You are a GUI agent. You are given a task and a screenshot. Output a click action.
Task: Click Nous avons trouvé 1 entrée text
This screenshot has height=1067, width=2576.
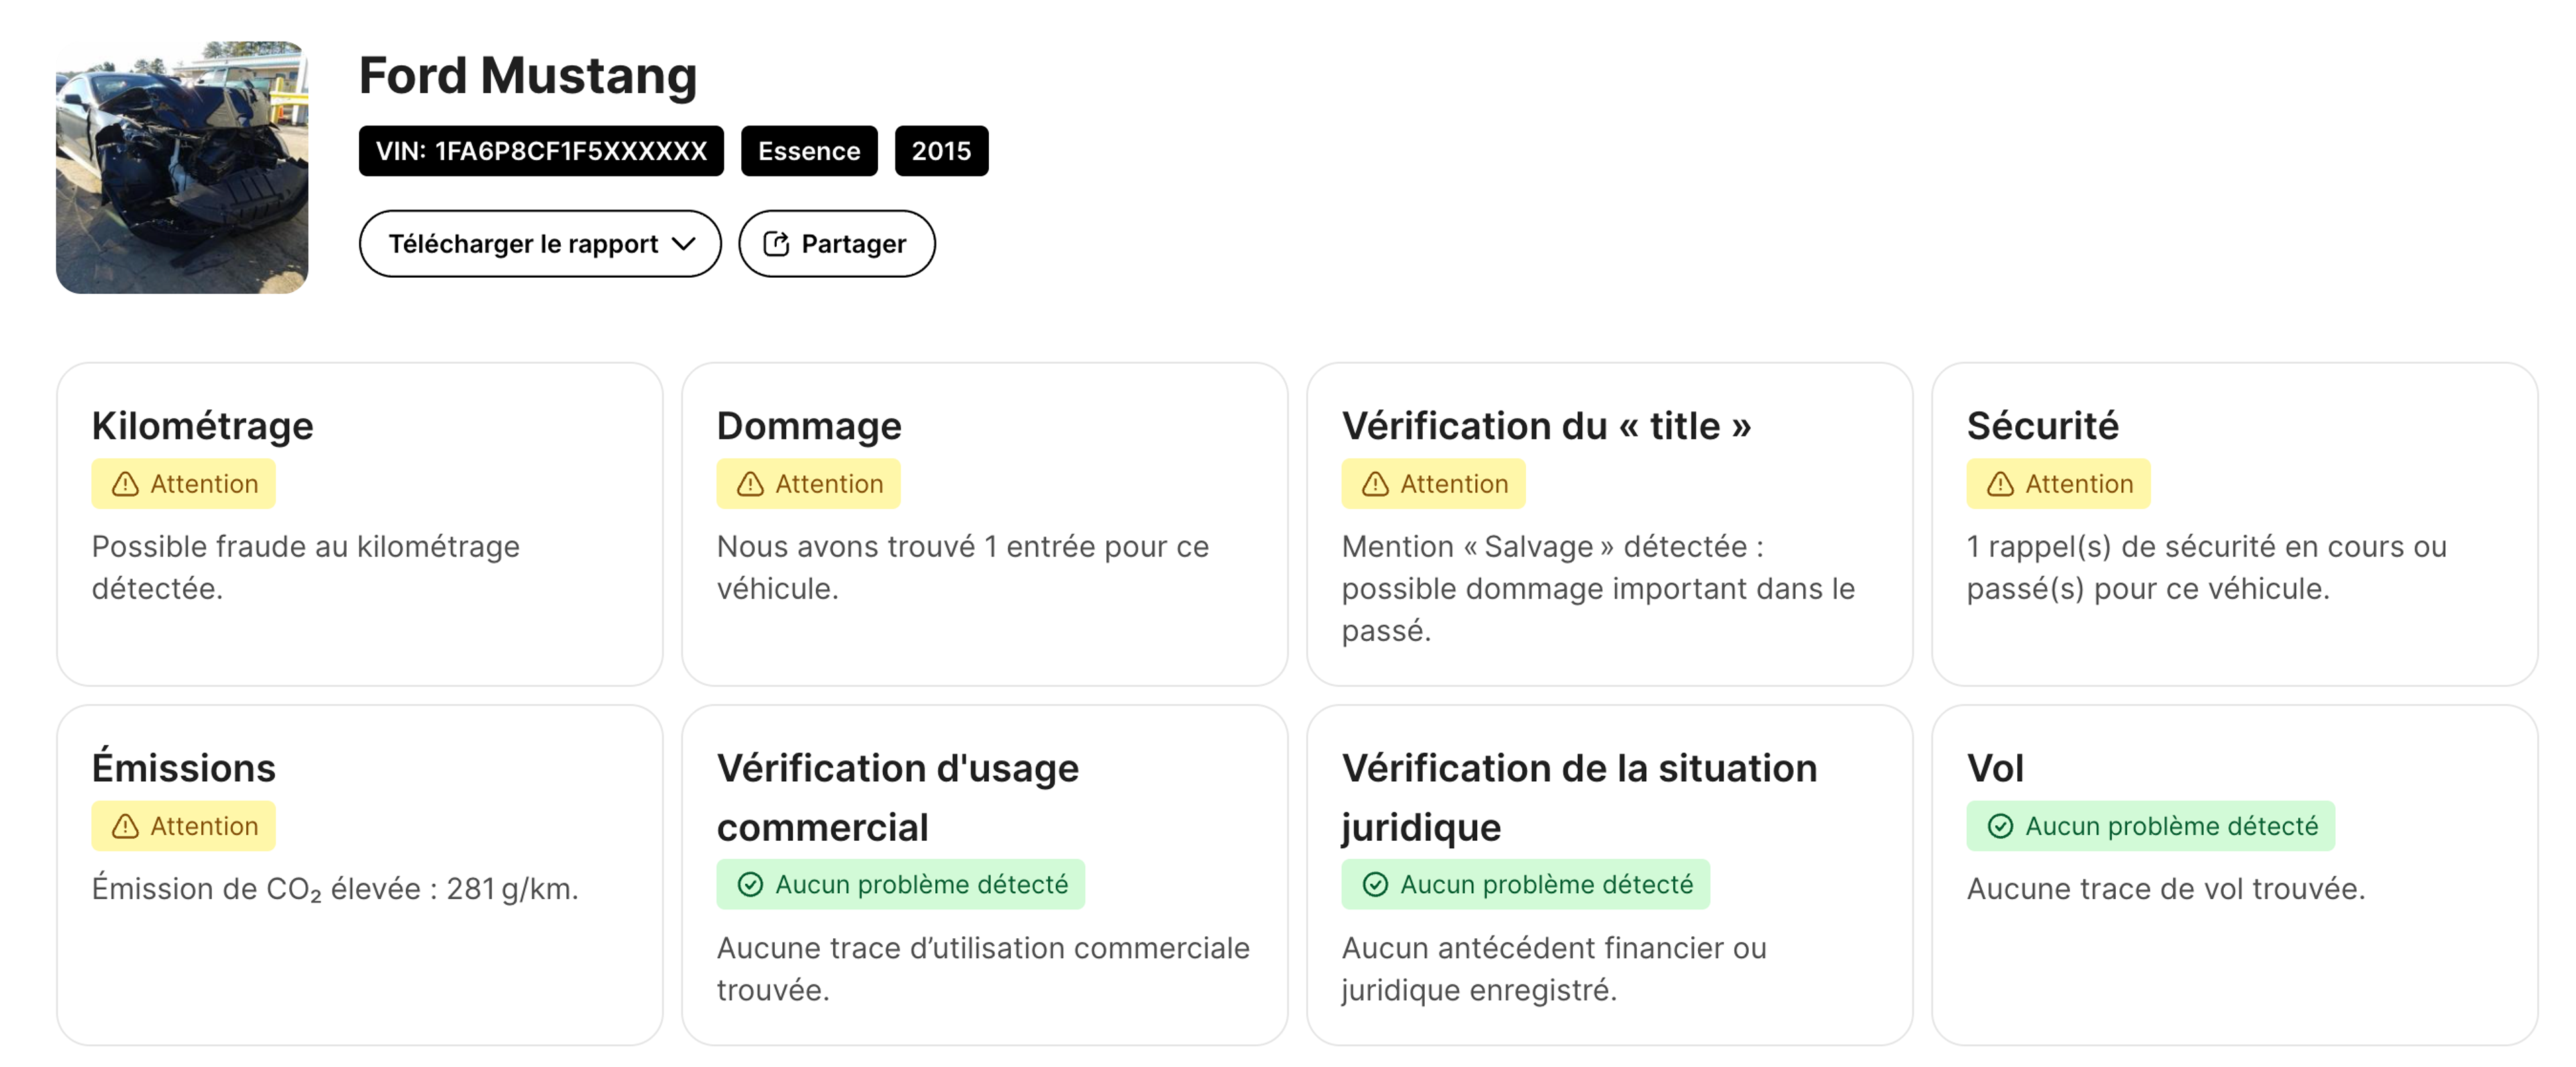963,567
